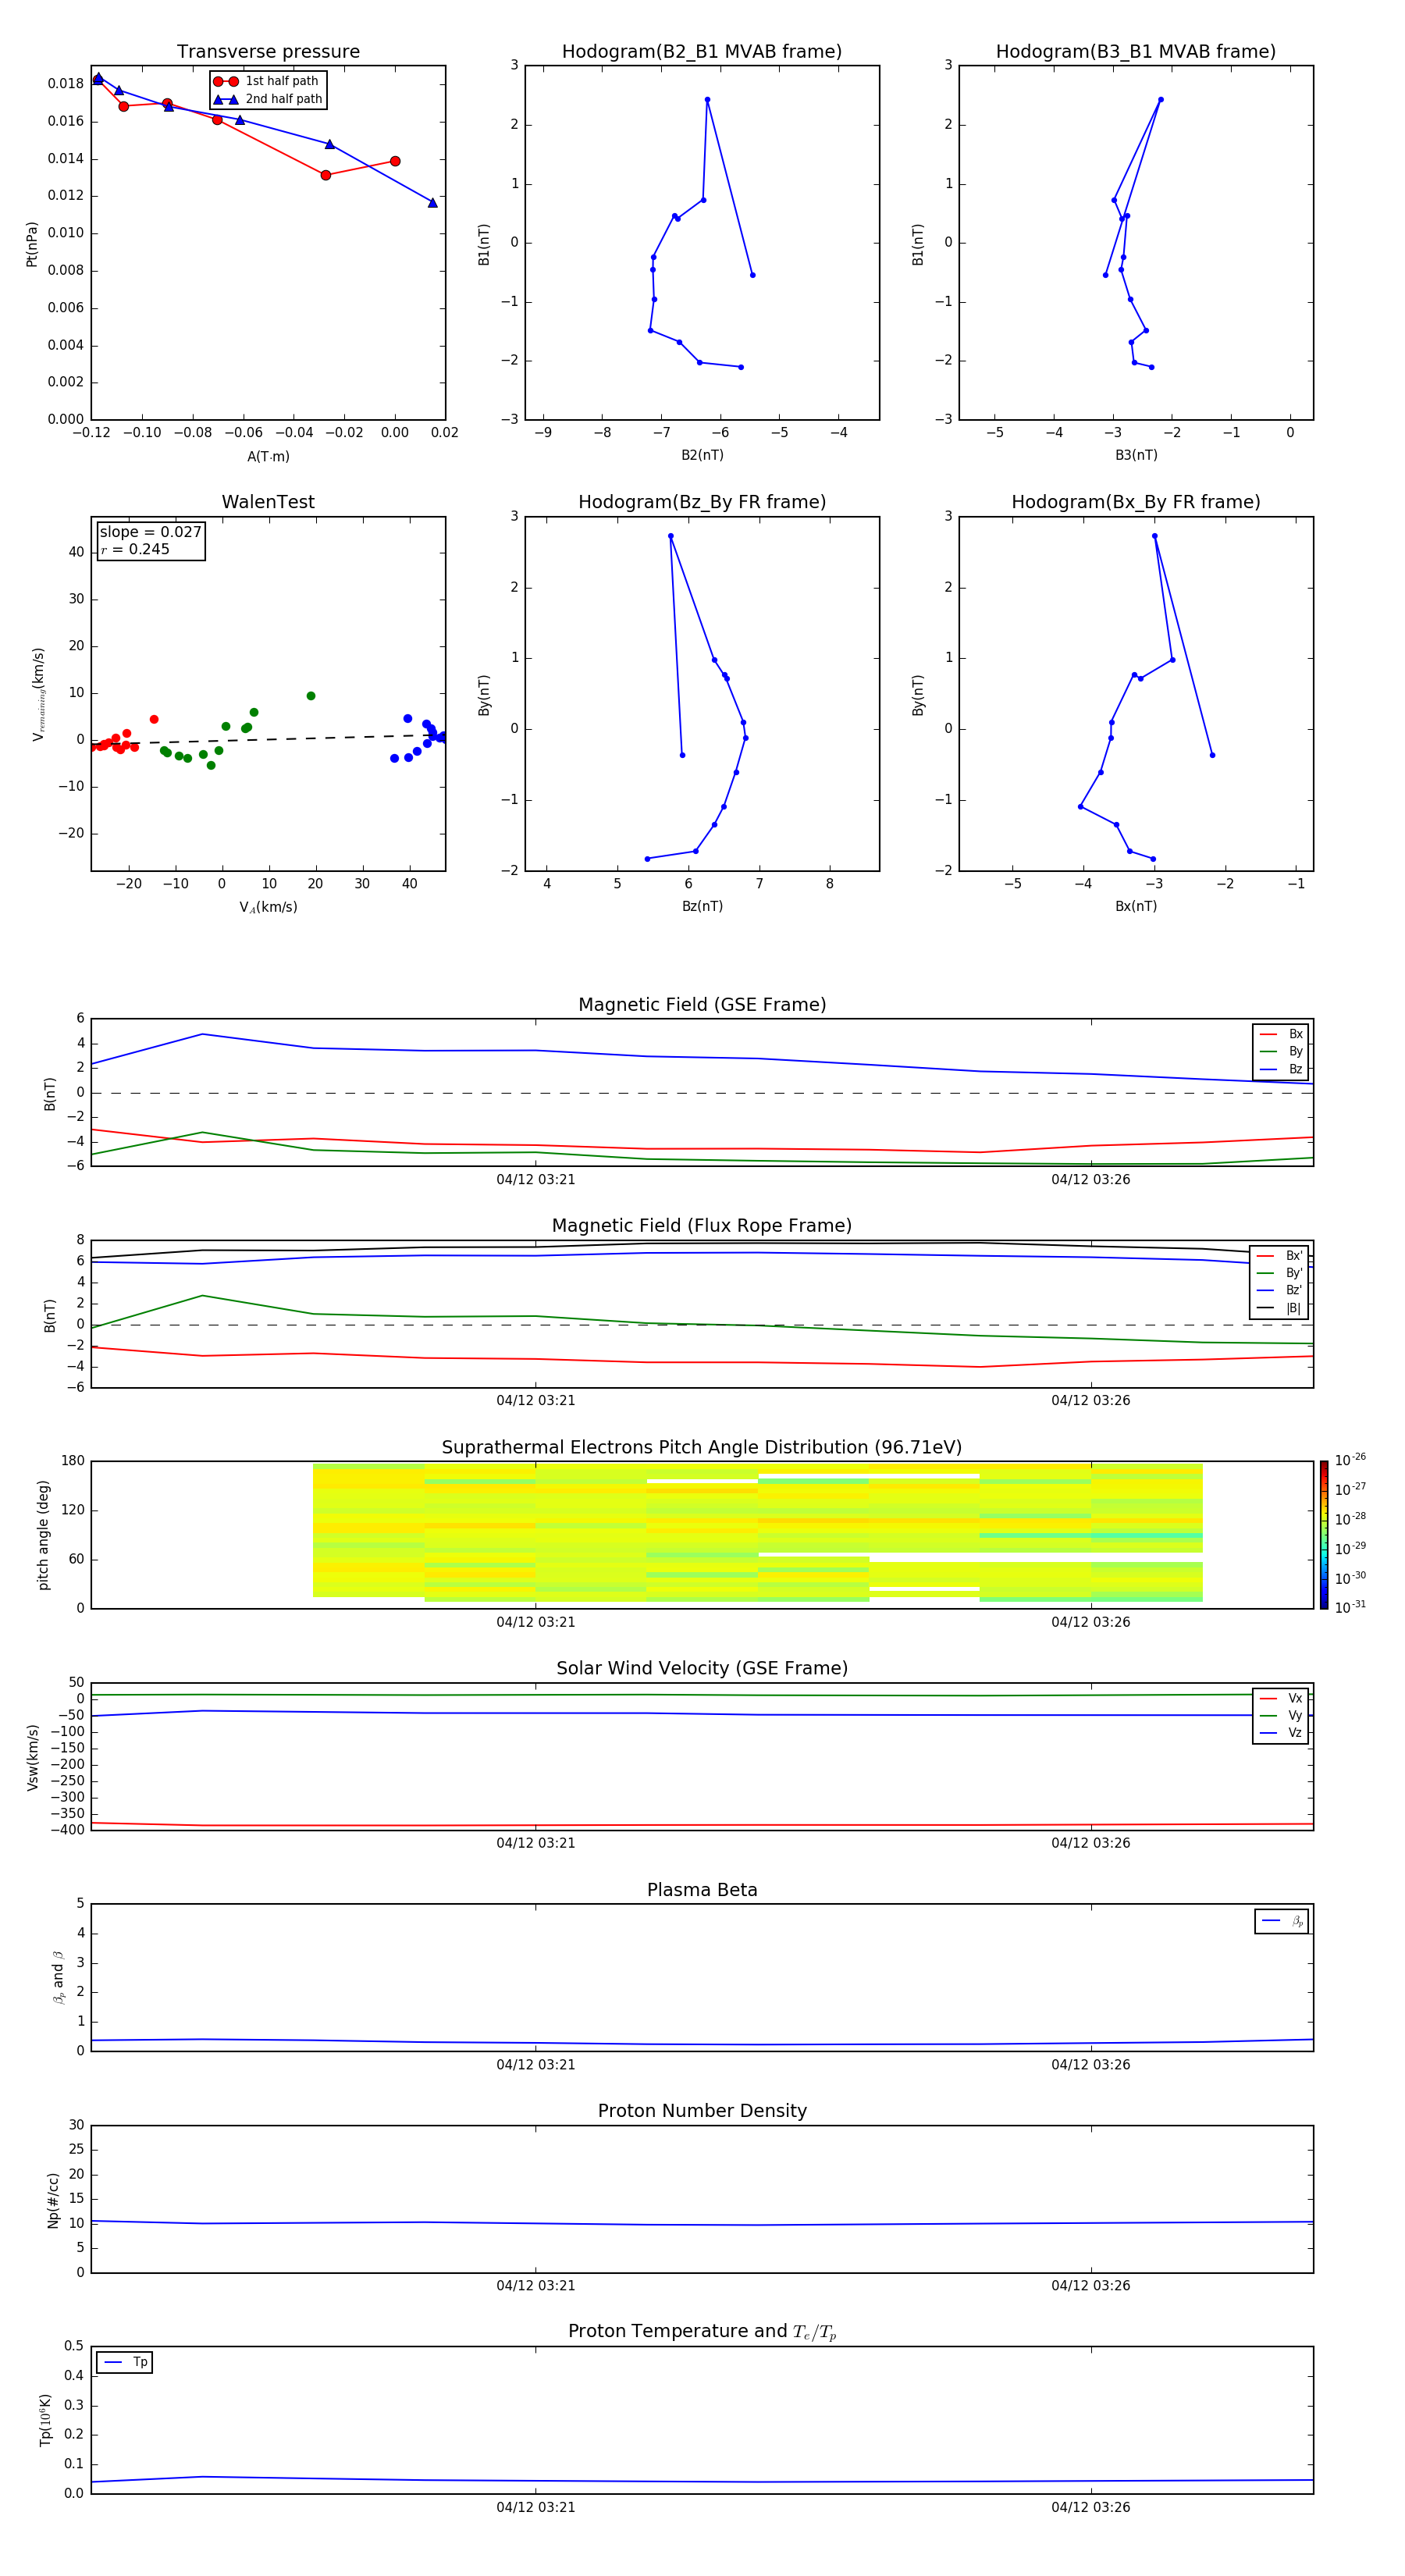Click the 'WalenTest' plot title
1405x2576 pixels.
pyautogui.click(x=268, y=502)
